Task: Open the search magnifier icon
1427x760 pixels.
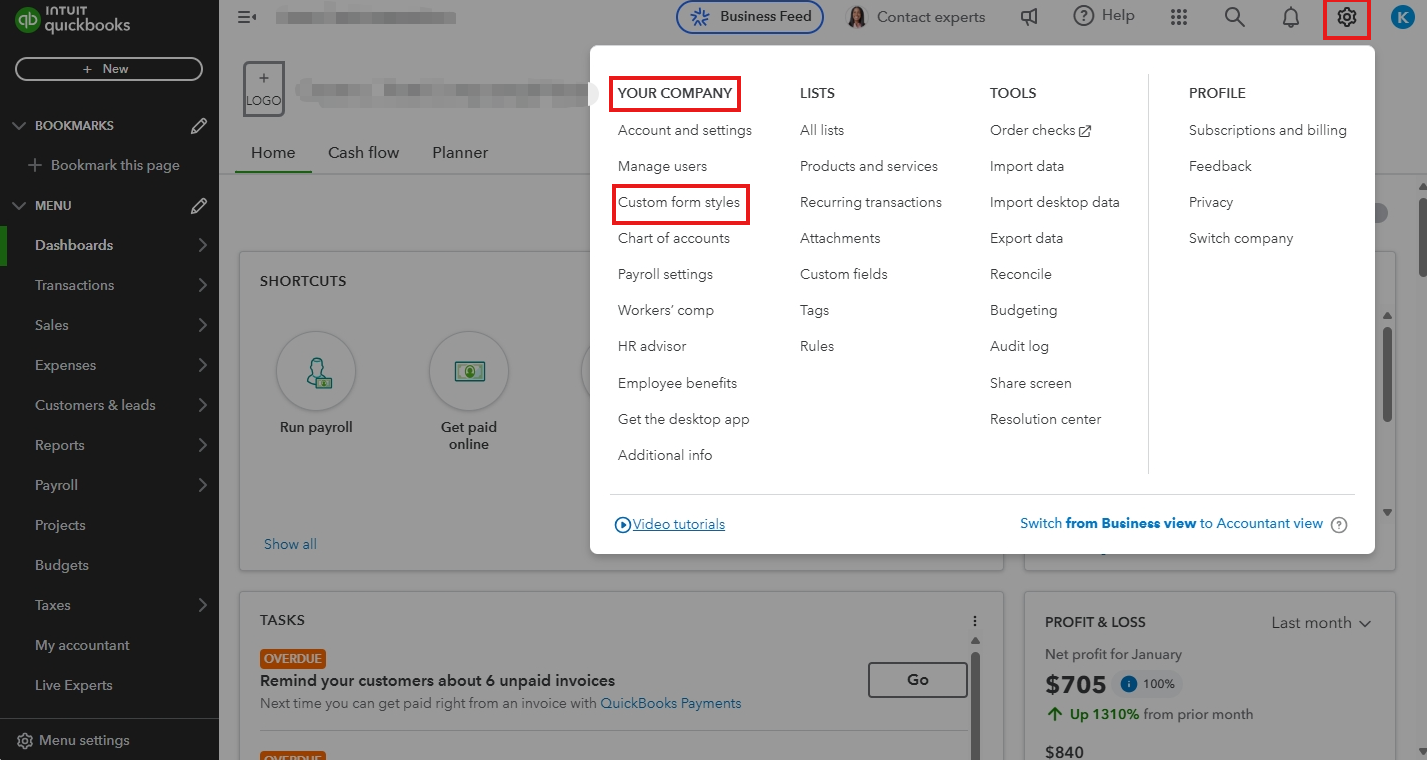Action: coord(1234,17)
